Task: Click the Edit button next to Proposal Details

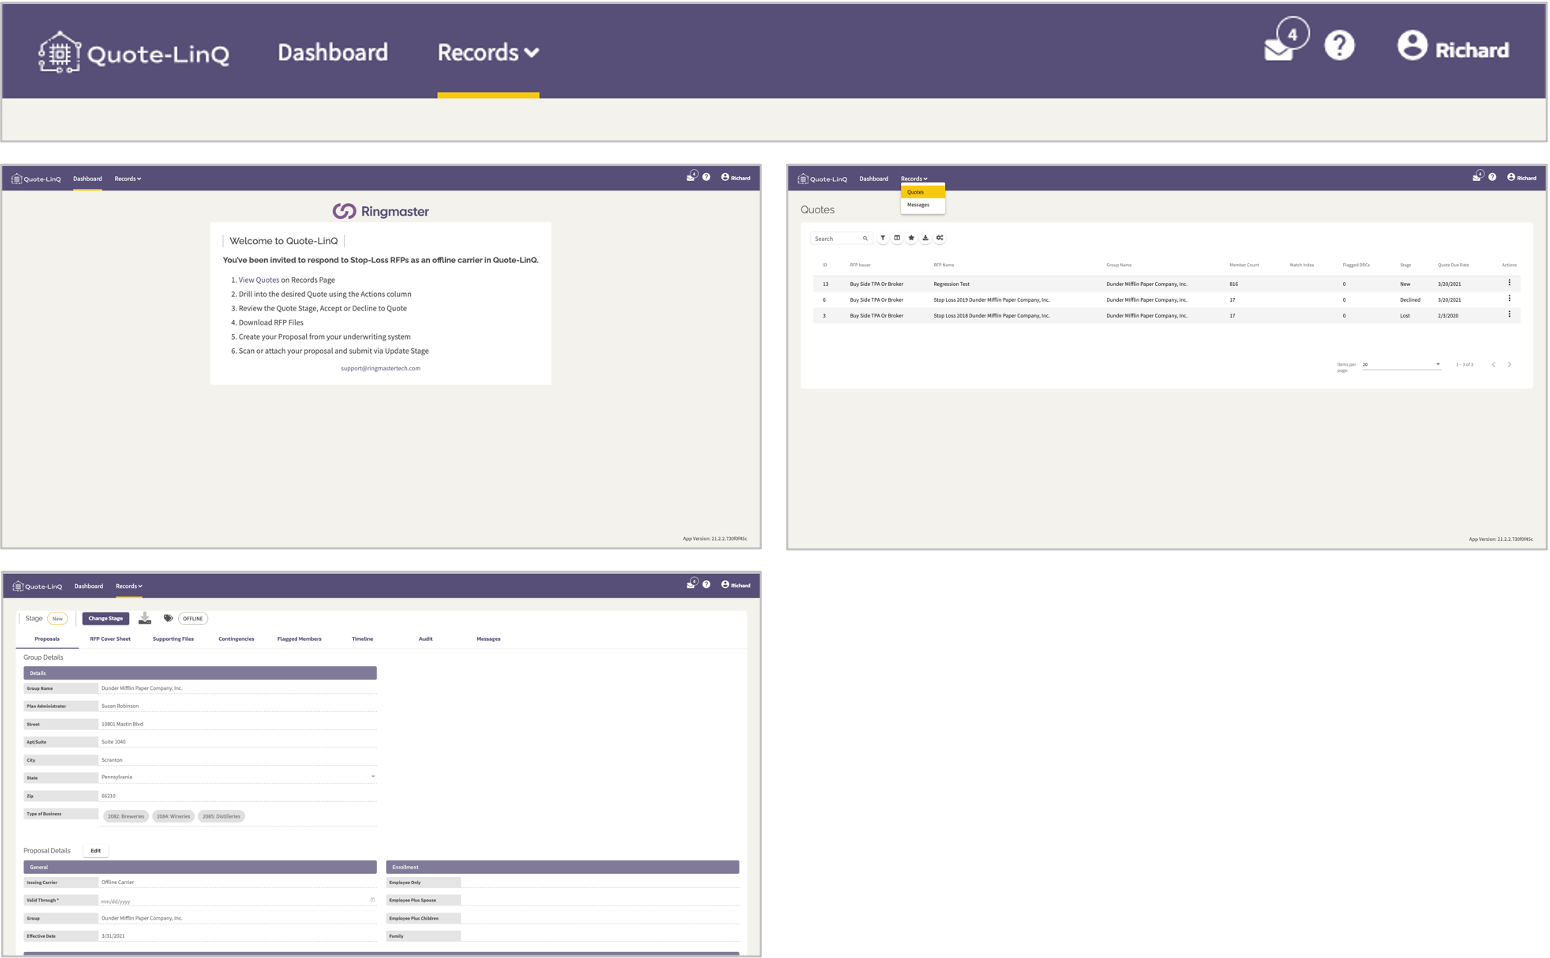Action: point(95,850)
